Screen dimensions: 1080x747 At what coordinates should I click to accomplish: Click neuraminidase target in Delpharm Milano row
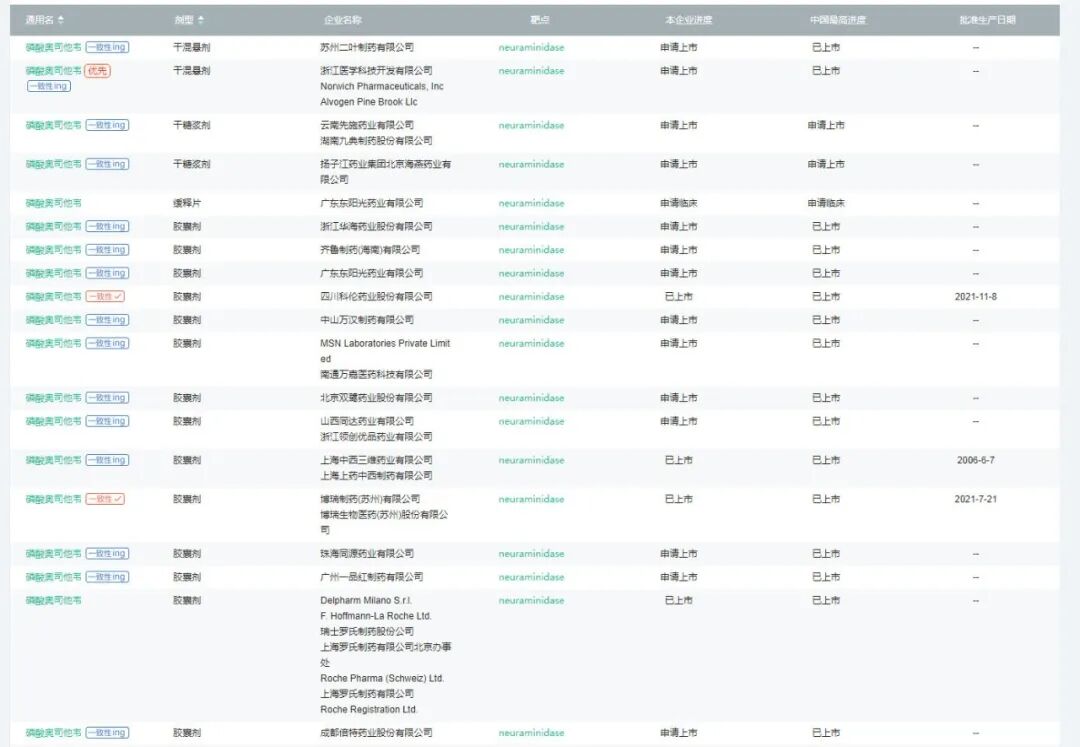[531, 600]
